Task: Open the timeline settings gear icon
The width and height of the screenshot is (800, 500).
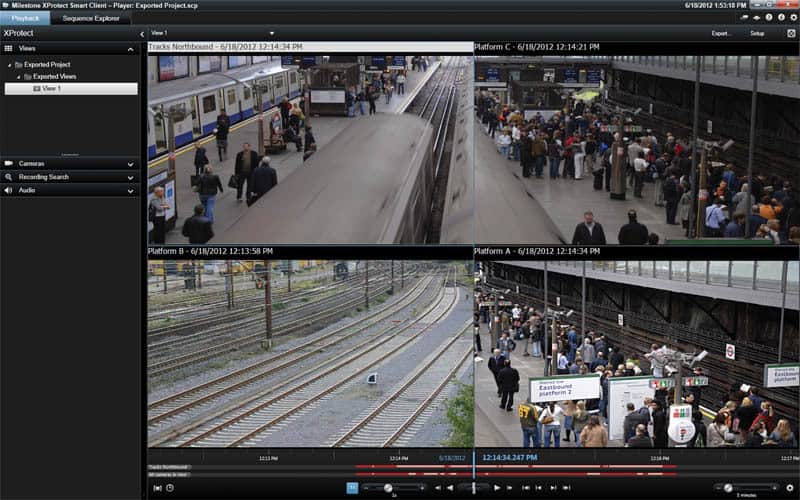Action: click(x=789, y=487)
